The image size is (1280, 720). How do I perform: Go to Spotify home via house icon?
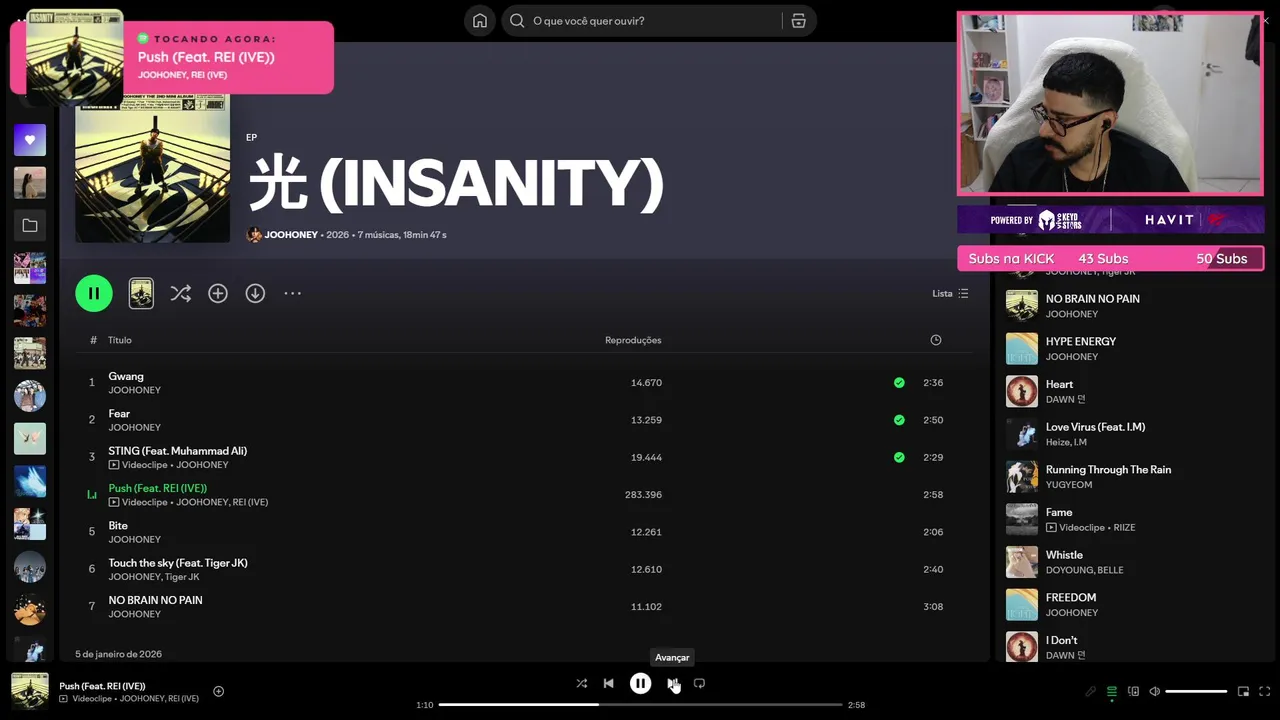tap(480, 21)
